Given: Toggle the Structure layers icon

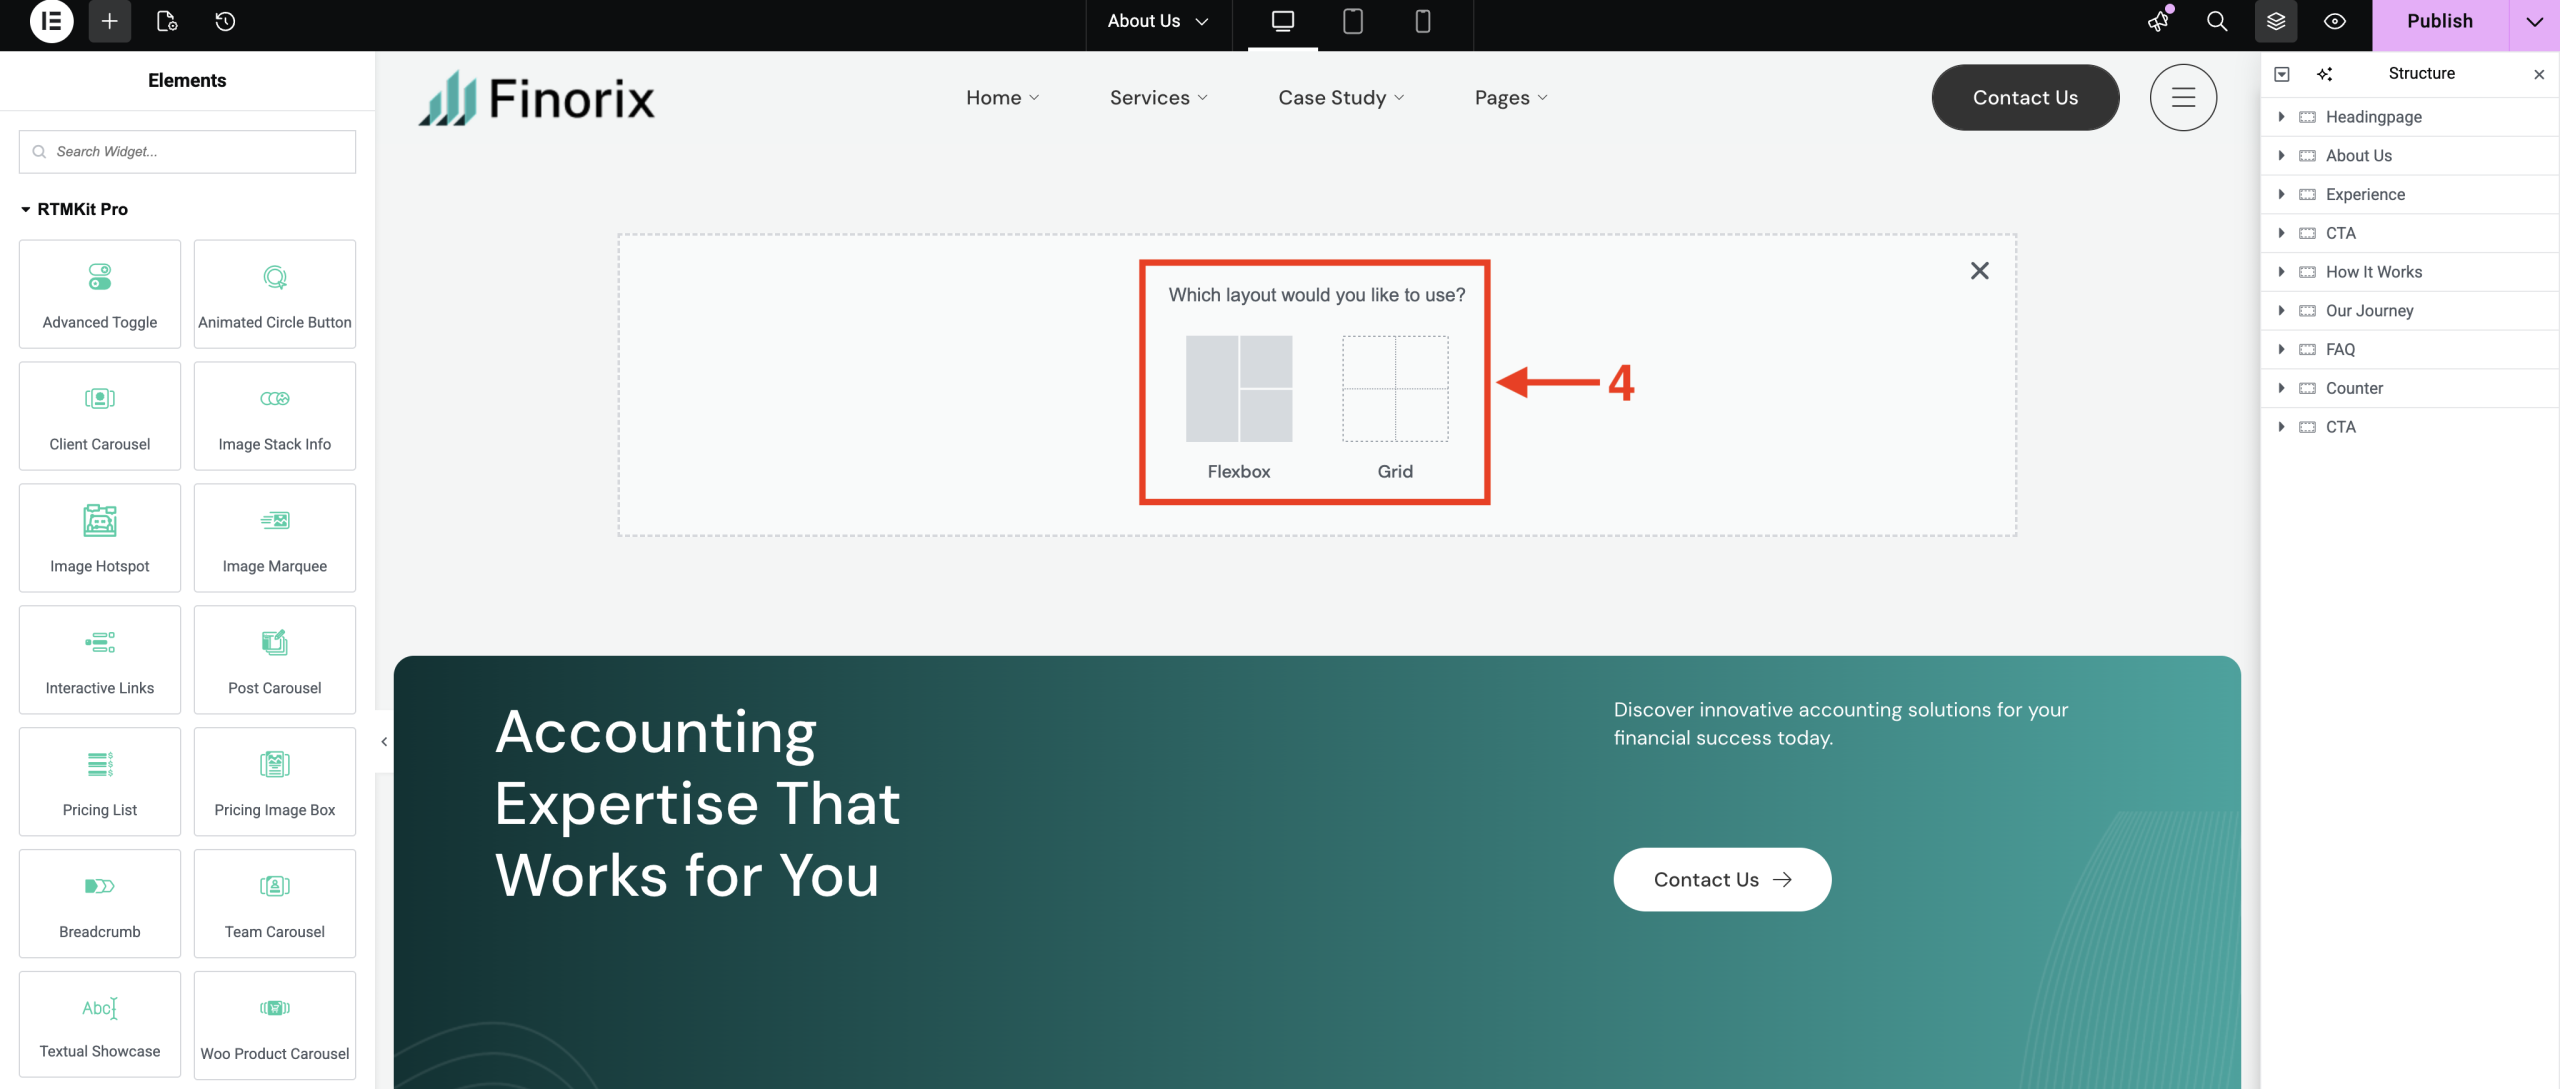Looking at the screenshot, I should click(2276, 21).
